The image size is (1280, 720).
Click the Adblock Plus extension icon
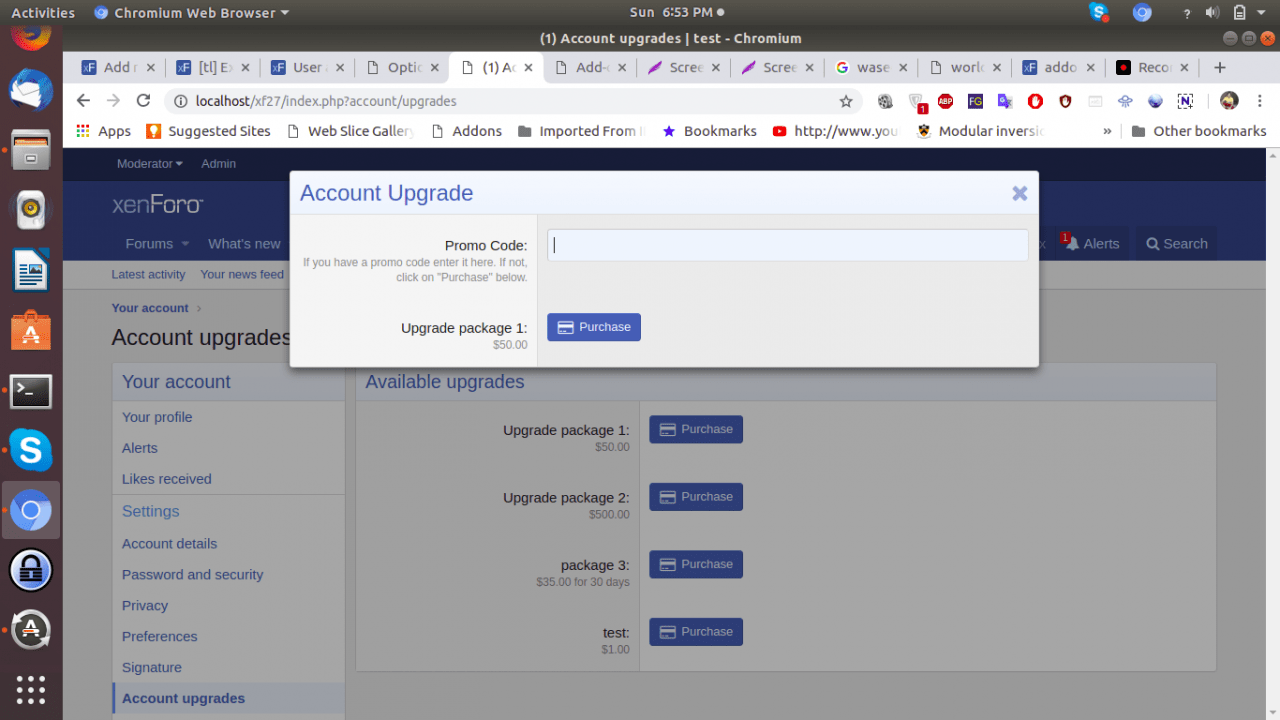945,101
